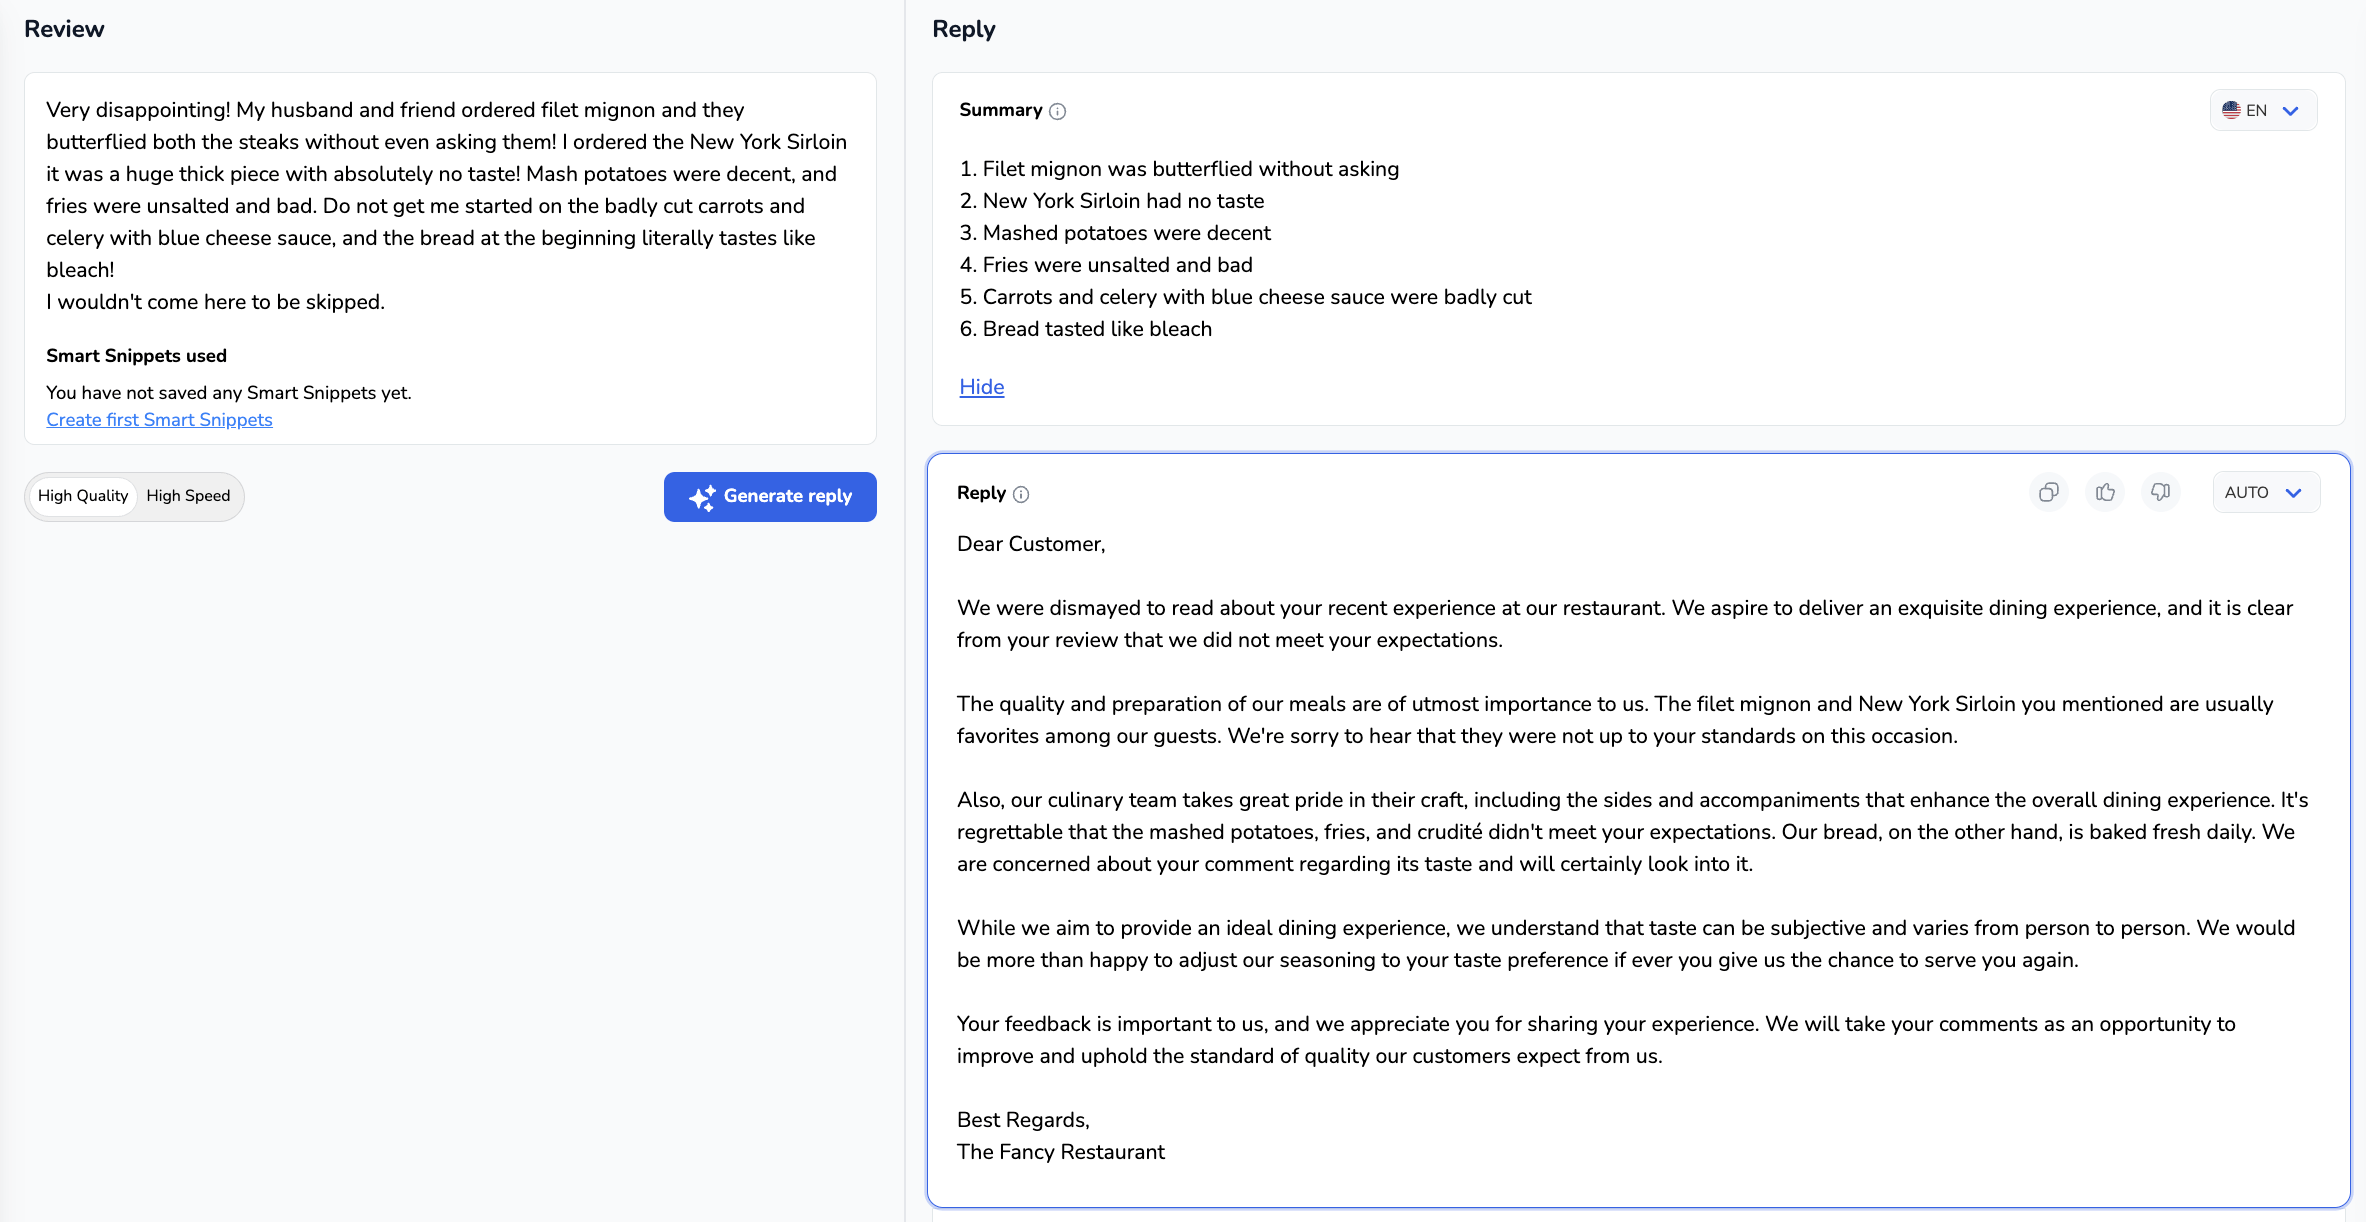Copy the generated reply to clipboard
The image size is (2366, 1222).
[x=2049, y=492]
